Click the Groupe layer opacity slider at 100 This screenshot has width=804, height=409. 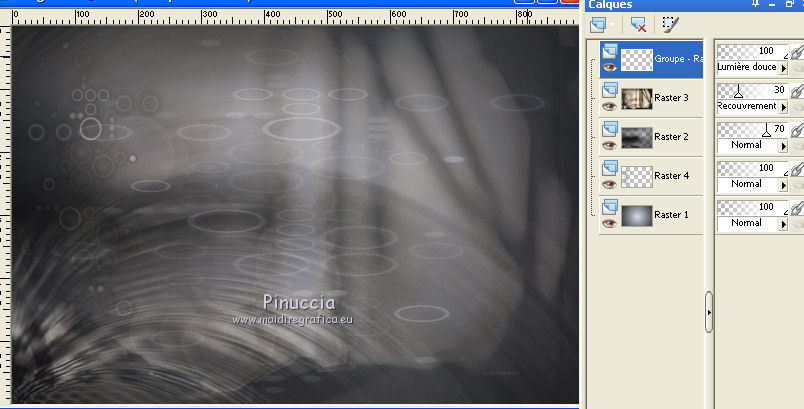pos(752,51)
